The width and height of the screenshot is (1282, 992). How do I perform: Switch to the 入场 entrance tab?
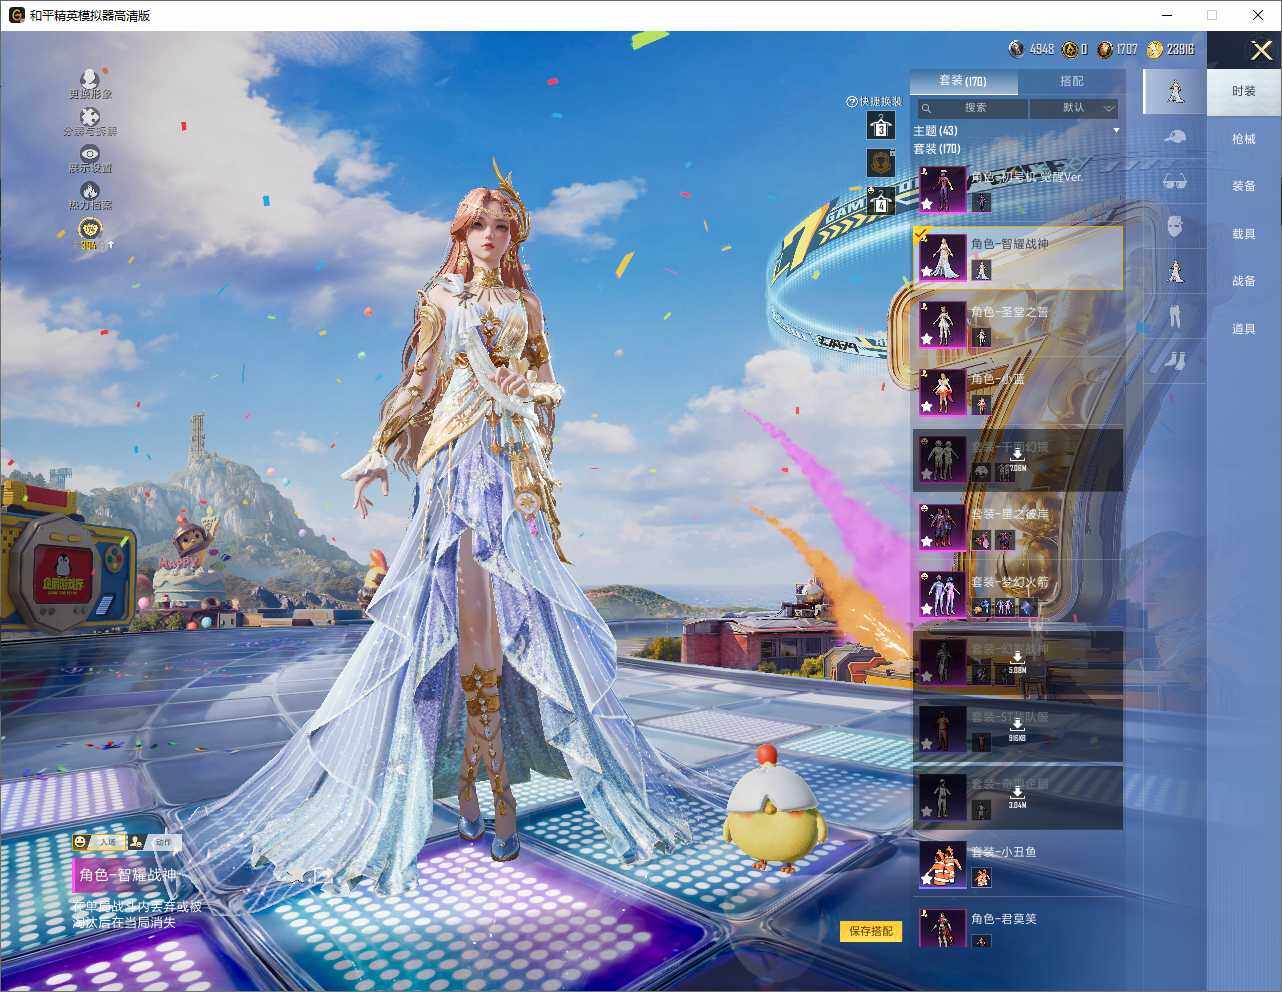coord(99,842)
